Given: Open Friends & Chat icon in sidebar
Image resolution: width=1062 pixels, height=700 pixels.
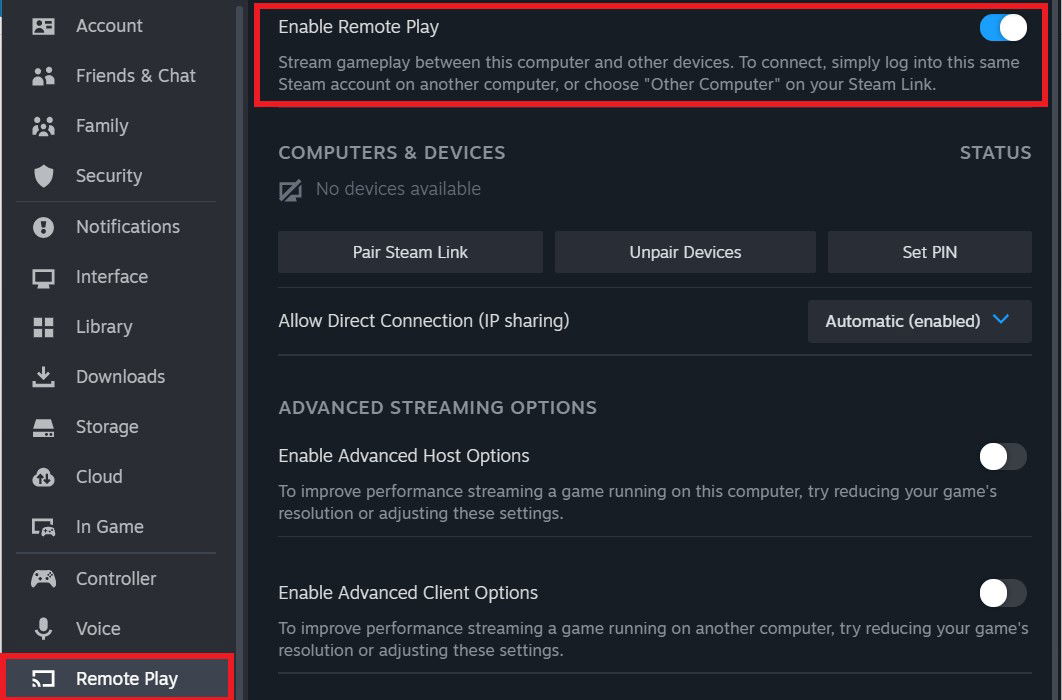Looking at the screenshot, I should (43, 76).
